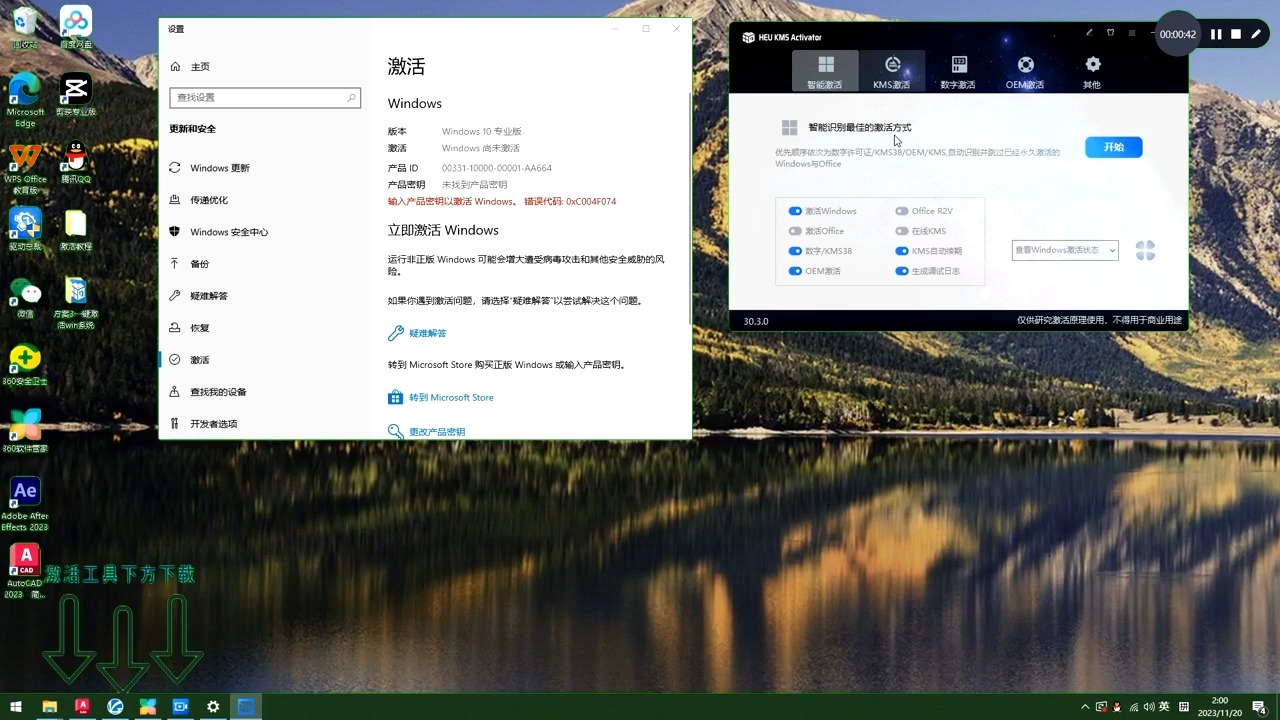Open the Adobe After Effects 2023 icon
The image size is (1280, 720).
(x=25, y=504)
